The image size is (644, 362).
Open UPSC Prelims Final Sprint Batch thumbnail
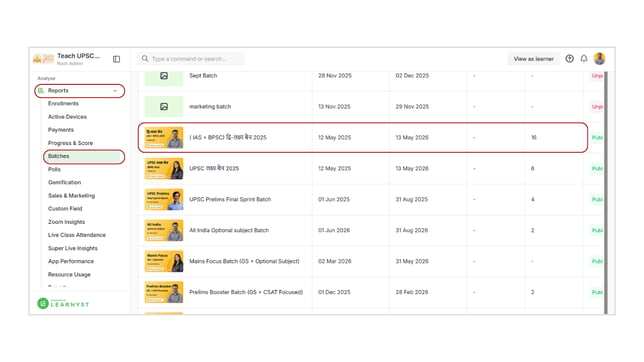click(x=164, y=199)
